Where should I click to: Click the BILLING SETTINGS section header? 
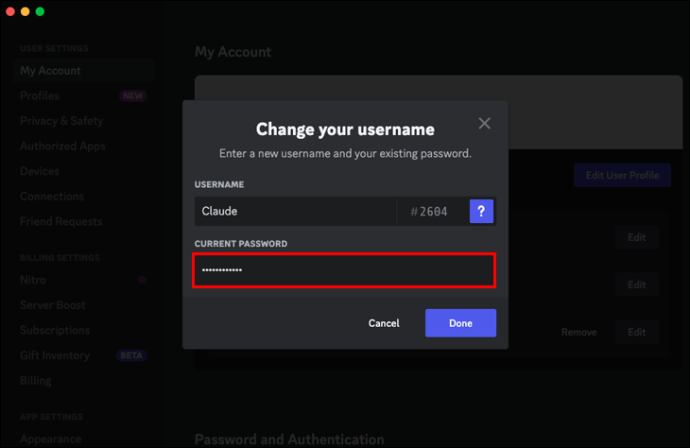(x=60, y=258)
